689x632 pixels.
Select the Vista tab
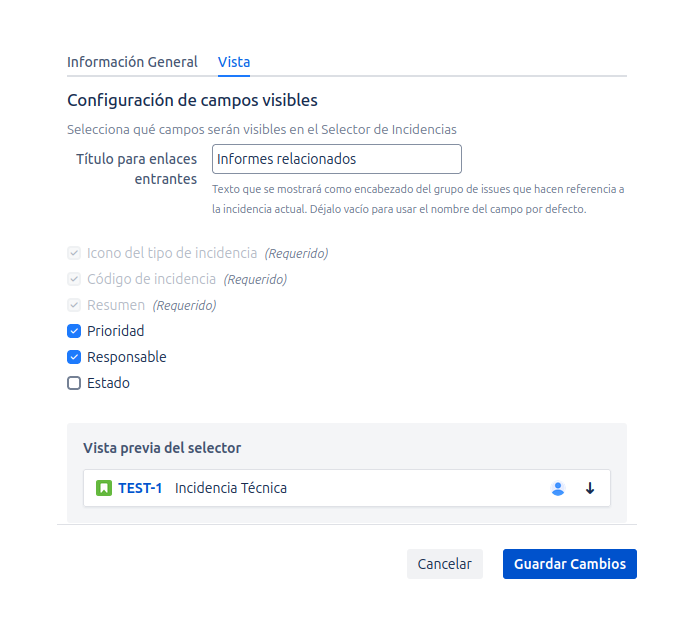(x=234, y=62)
